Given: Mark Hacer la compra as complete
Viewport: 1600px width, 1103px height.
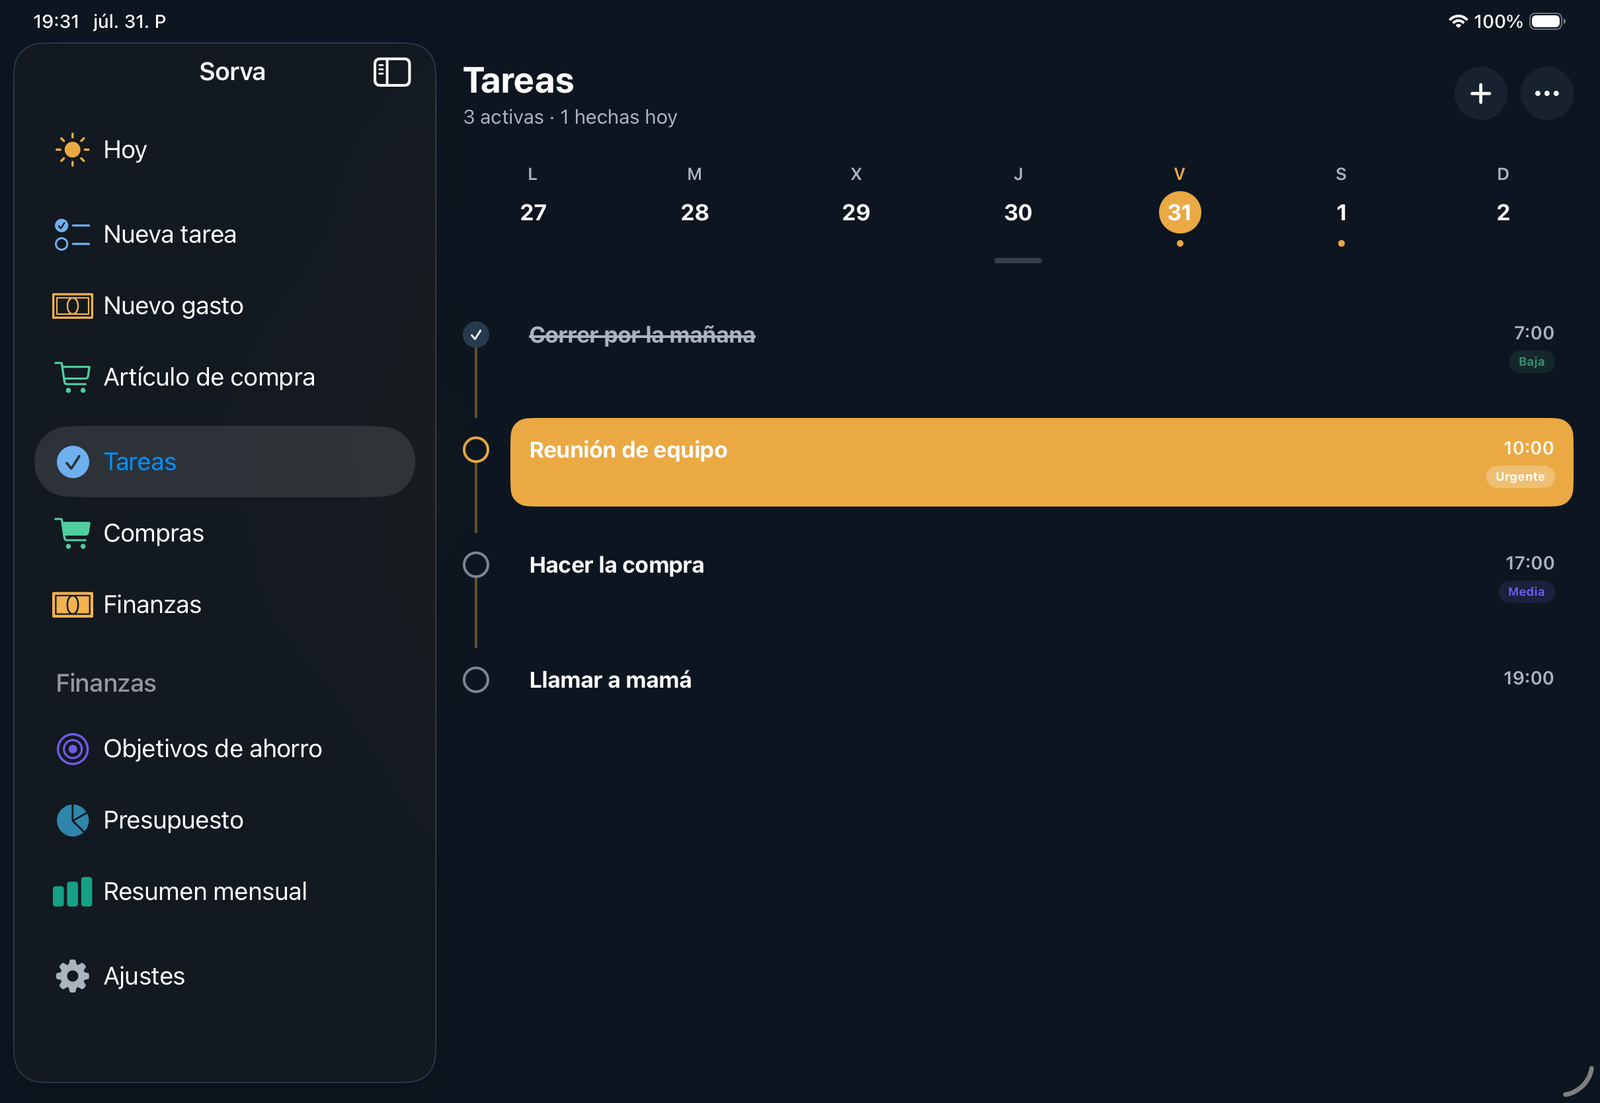Looking at the screenshot, I should click(476, 565).
